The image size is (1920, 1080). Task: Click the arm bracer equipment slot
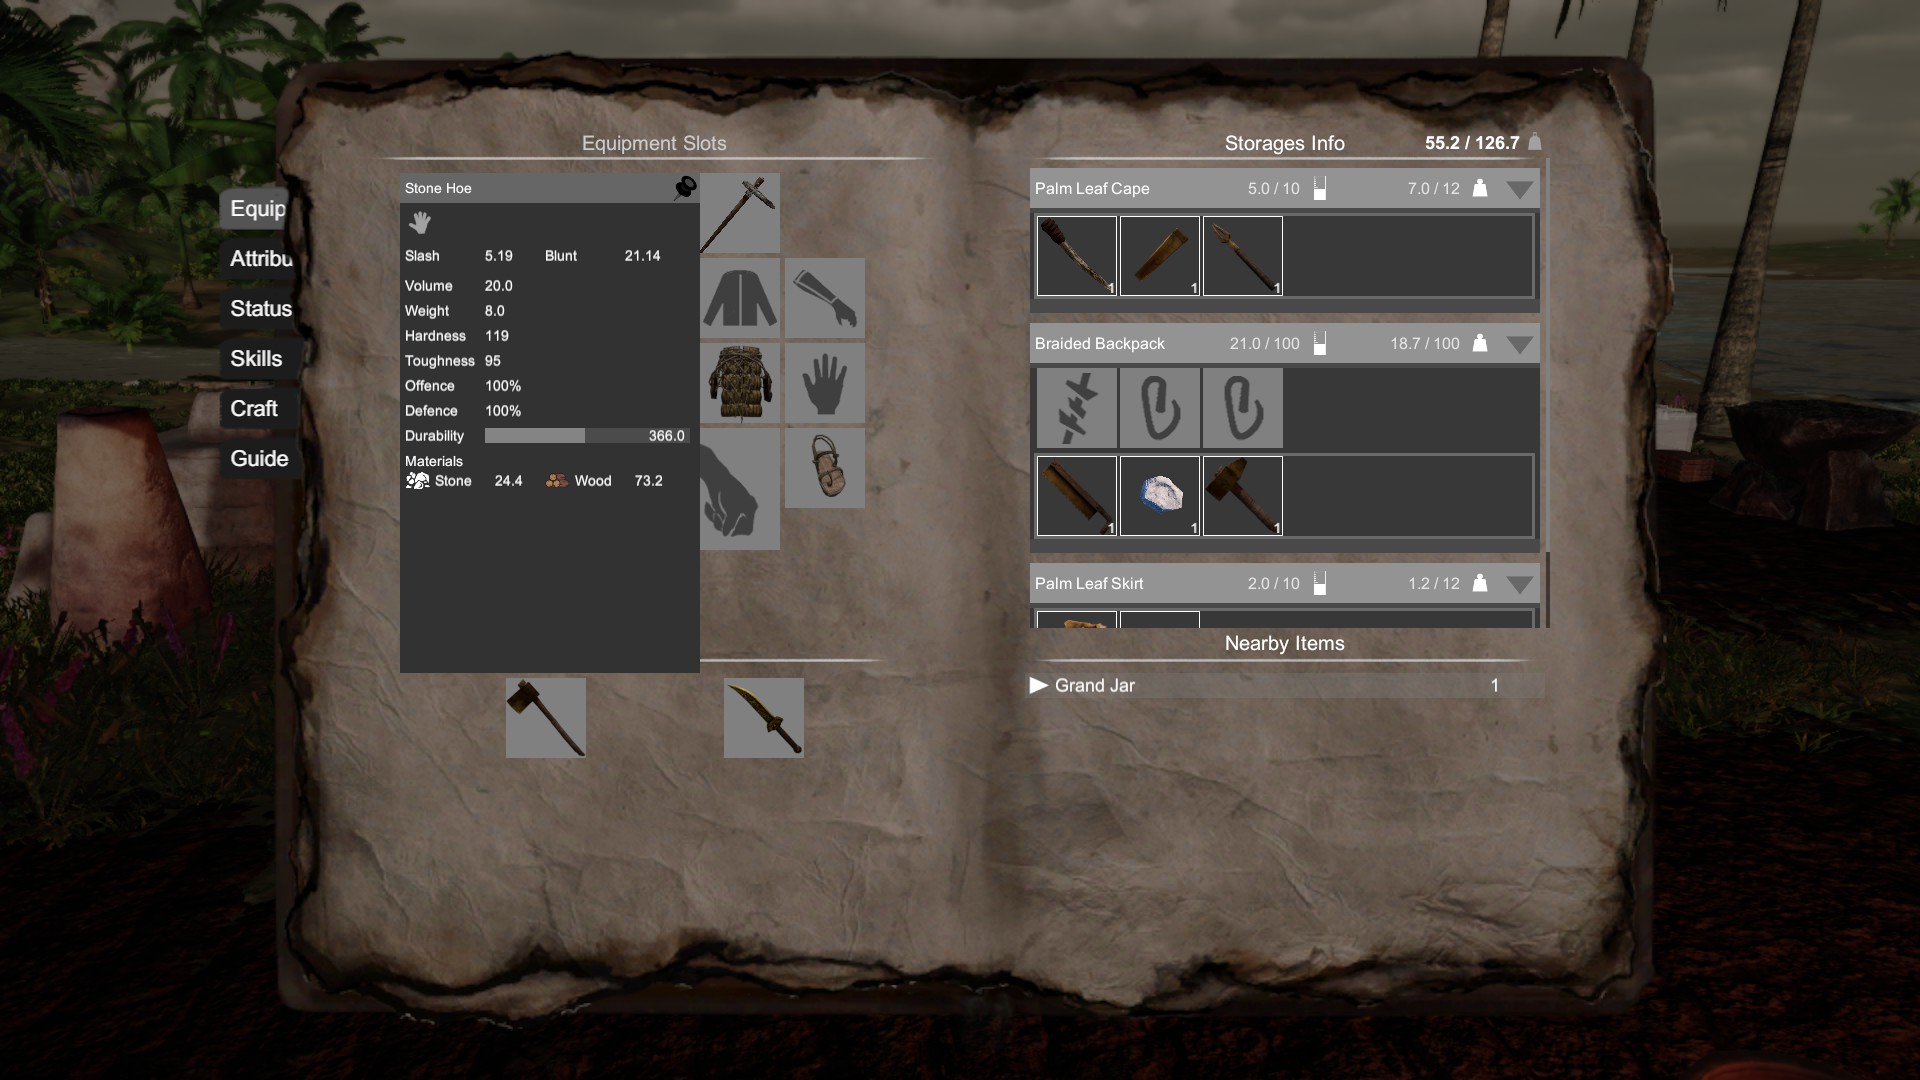coord(825,298)
